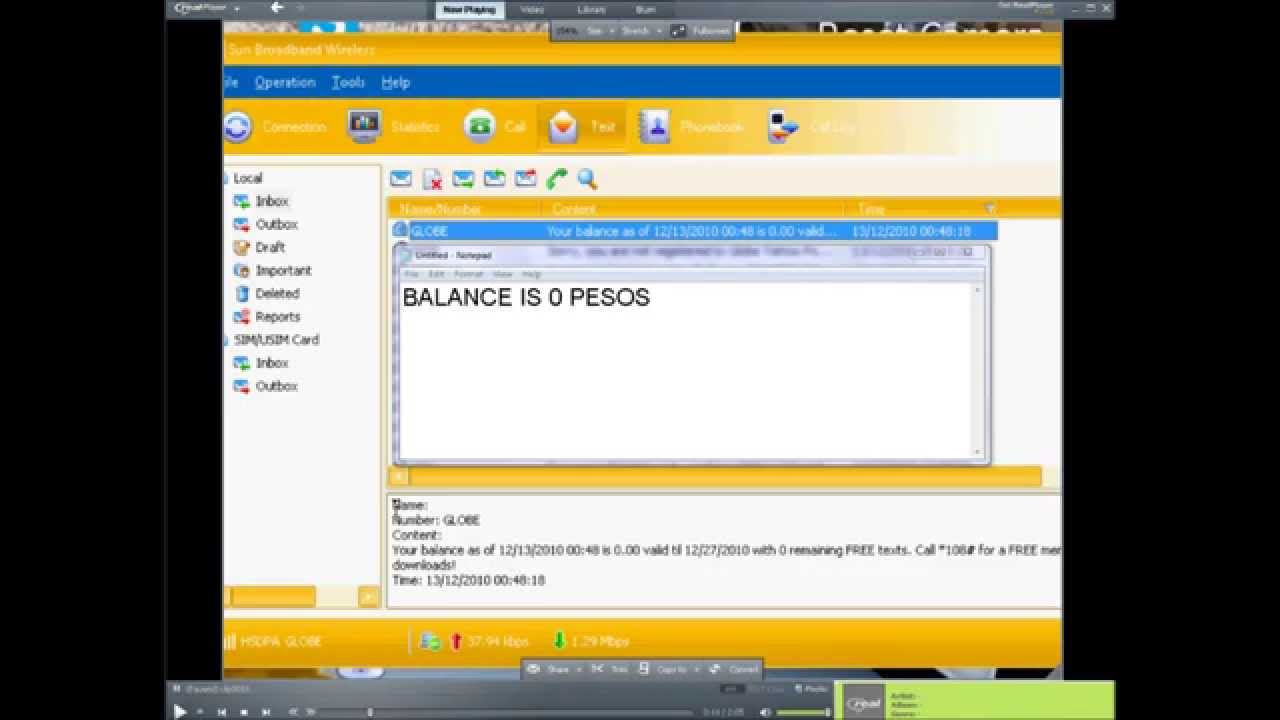Open the Tools menu
1280x720 pixels.
348,82
